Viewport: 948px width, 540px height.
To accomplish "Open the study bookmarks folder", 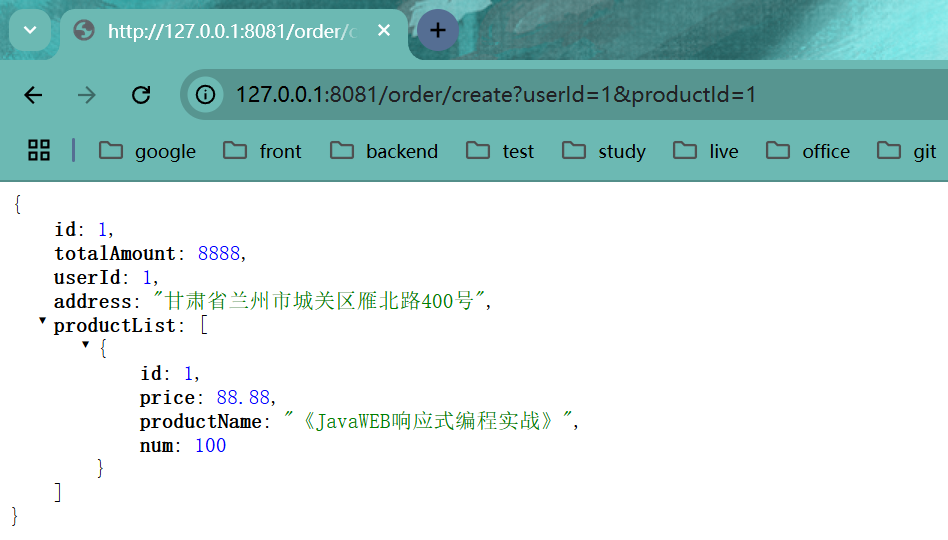I will point(604,151).
